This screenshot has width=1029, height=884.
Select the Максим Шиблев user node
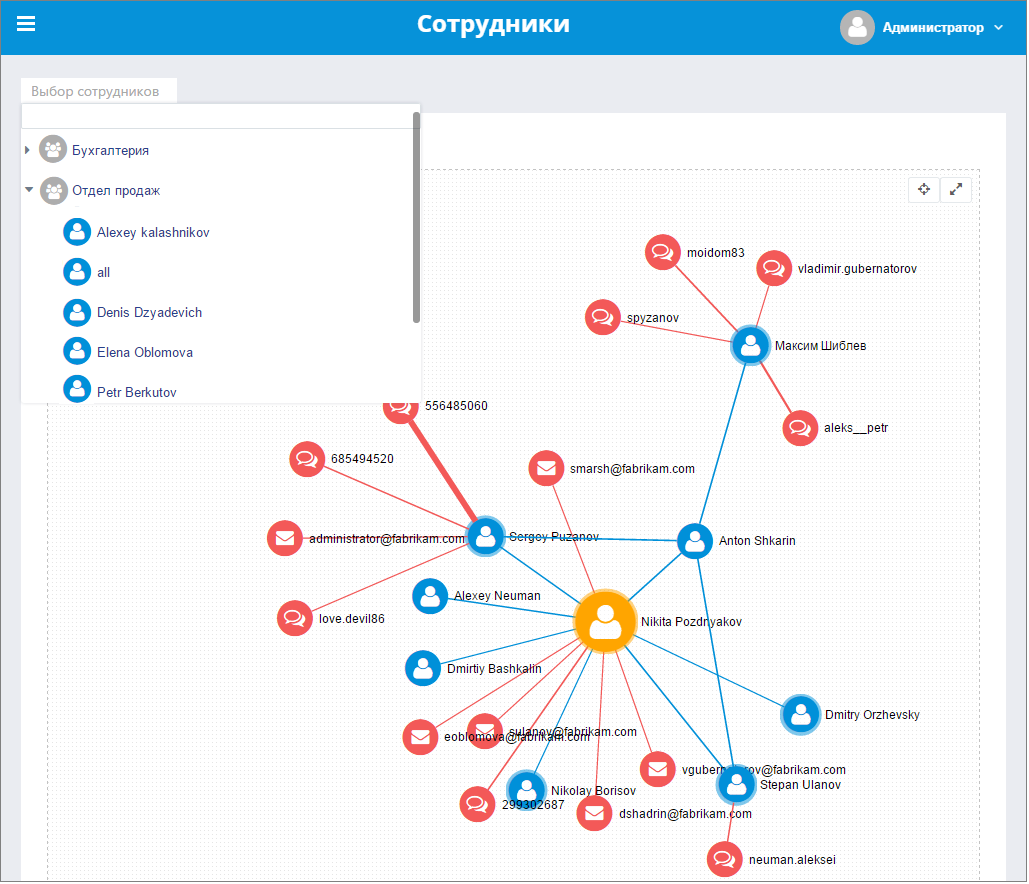[x=750, y=345]
